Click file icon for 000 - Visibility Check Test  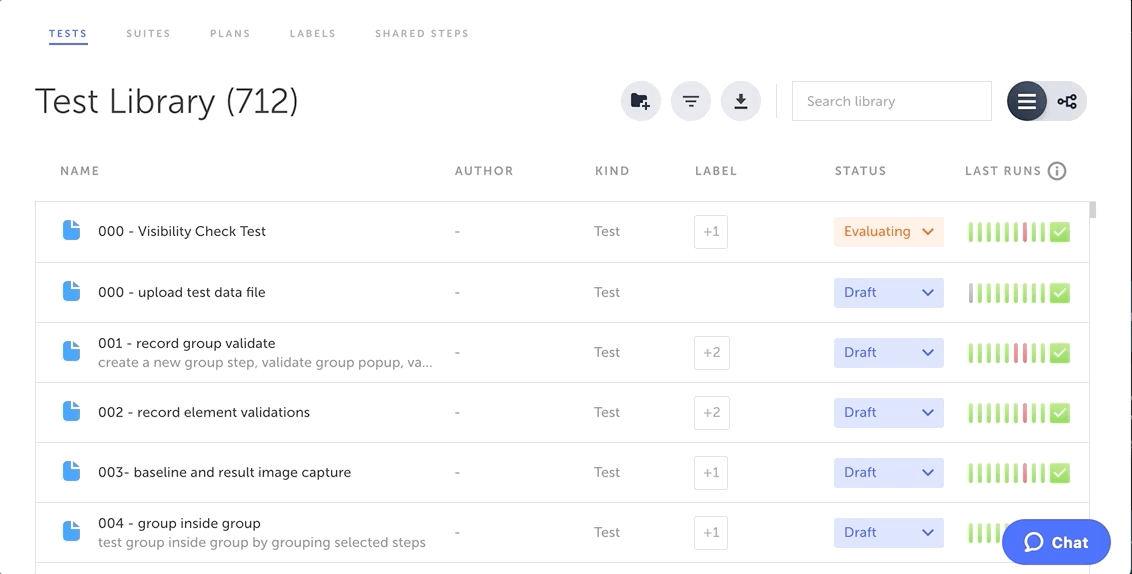(x=72, y=231)
